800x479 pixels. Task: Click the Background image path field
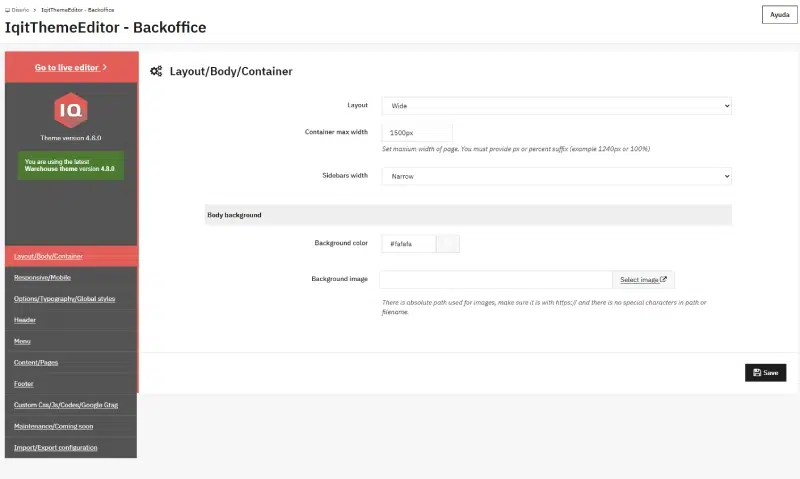(496, 280)
